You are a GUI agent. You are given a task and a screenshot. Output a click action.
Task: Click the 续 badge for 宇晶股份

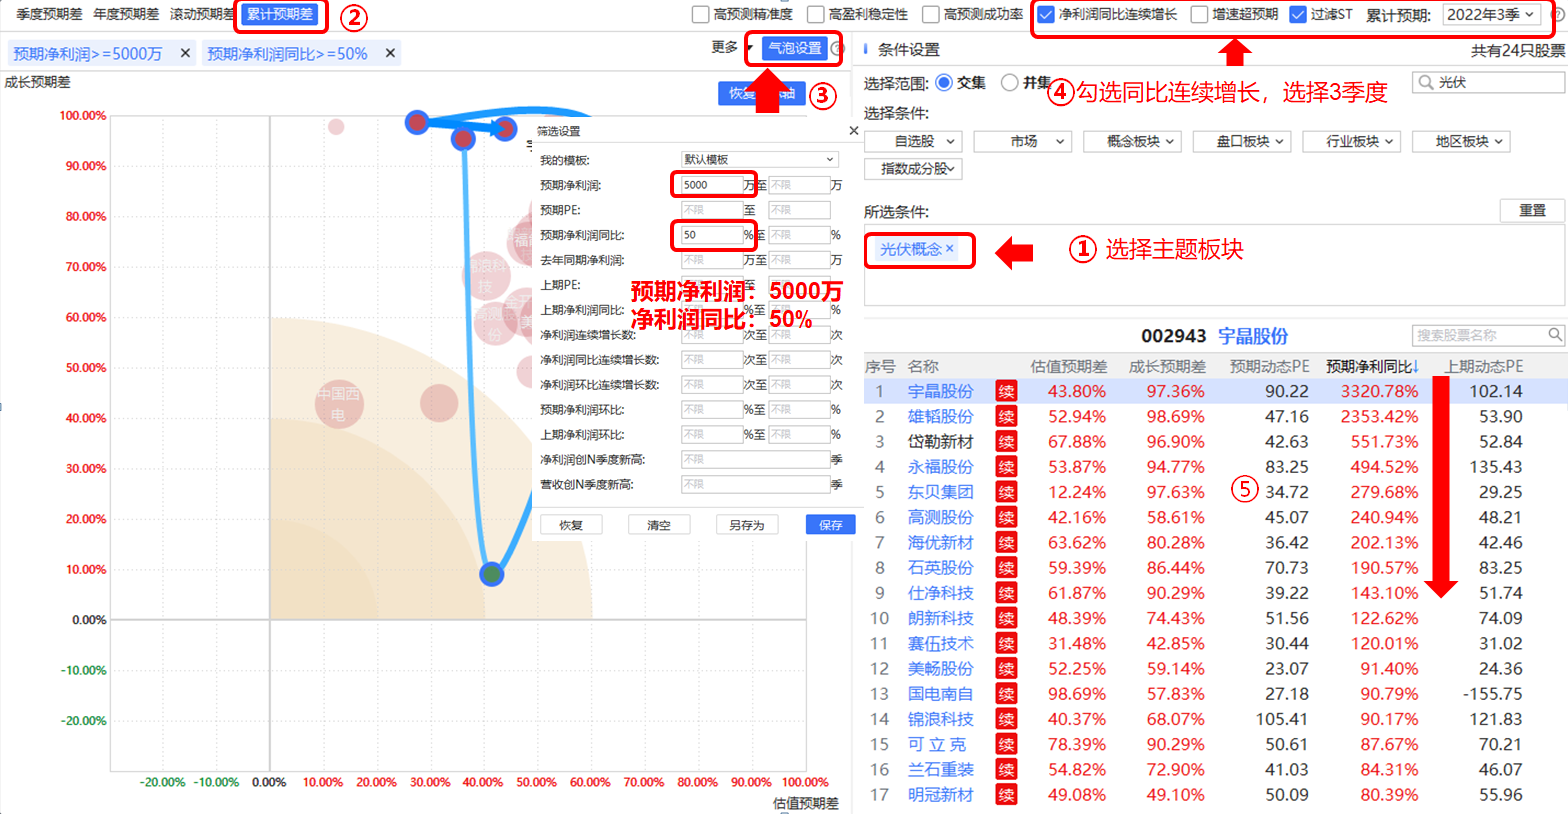pyautogui.click(x=1006, y=392)
